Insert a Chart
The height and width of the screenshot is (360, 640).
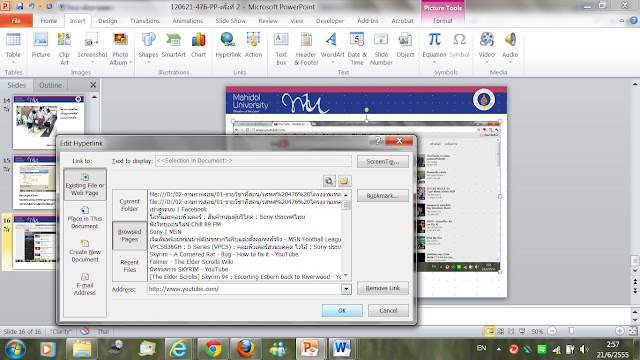tap(198, 45)
